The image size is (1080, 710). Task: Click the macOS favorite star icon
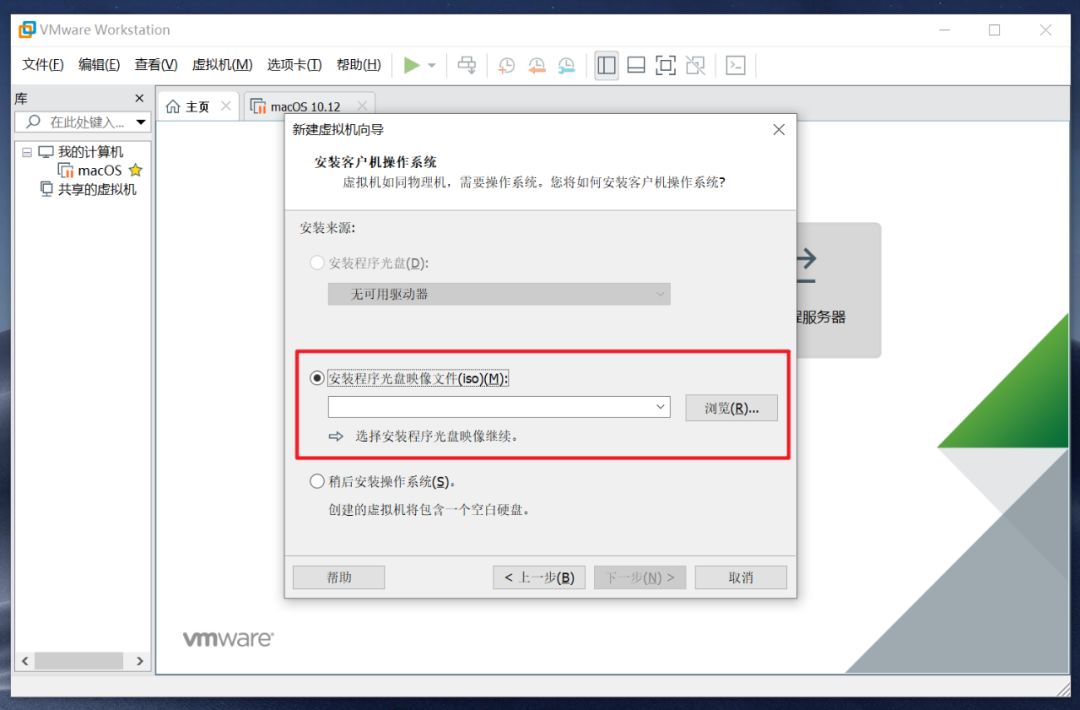click(x=136, y=170)
